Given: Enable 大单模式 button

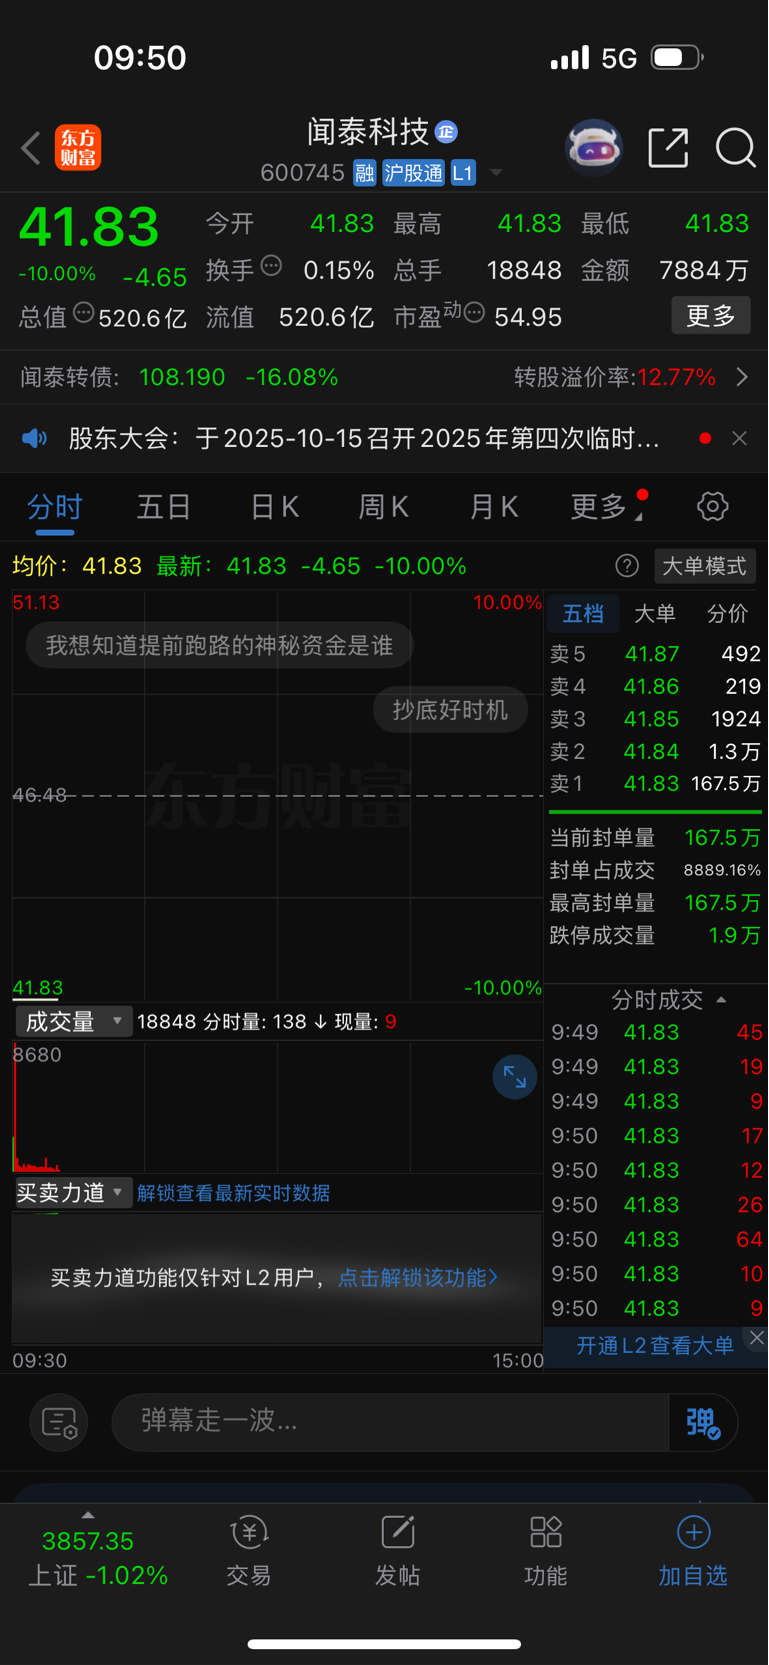Looking at the screenshot, I should click(x=705, y=566).
